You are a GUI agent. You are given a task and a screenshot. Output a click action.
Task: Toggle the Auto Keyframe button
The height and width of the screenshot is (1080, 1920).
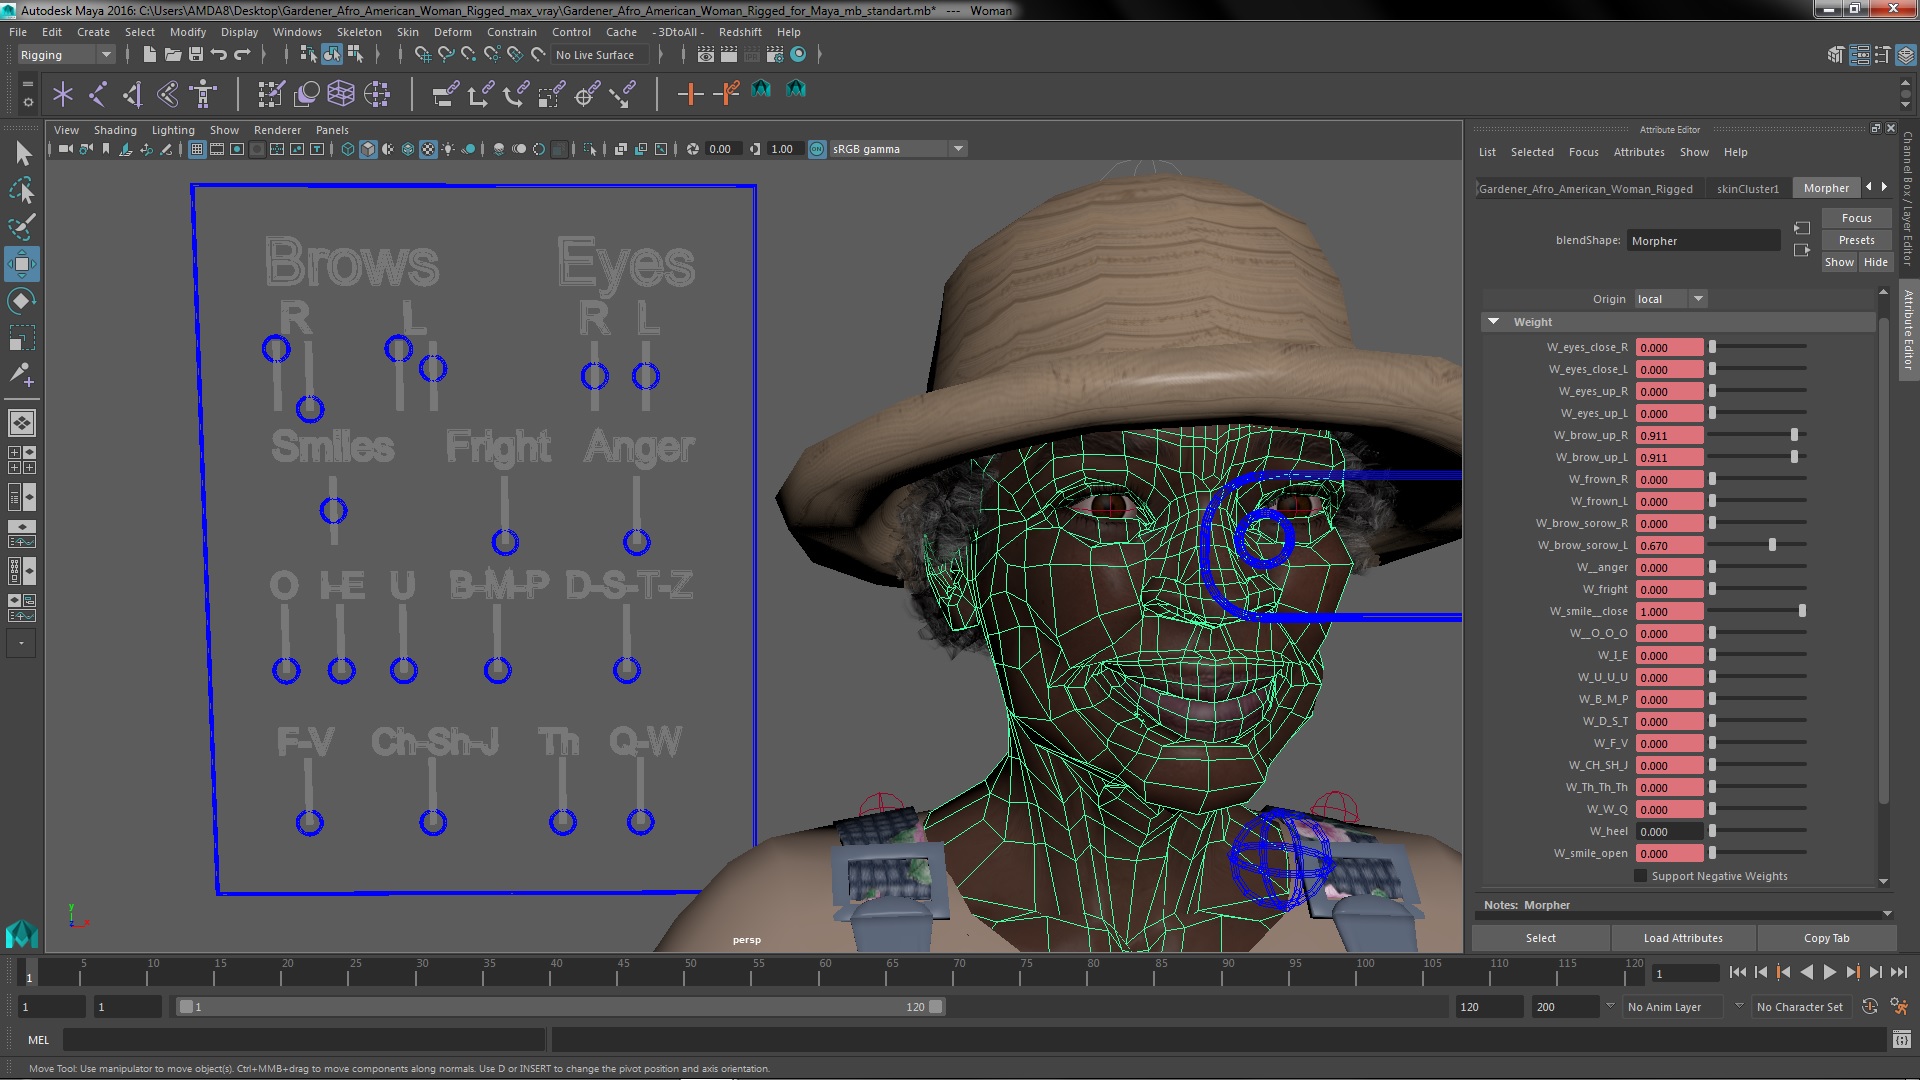(x=1869, y=1007)
